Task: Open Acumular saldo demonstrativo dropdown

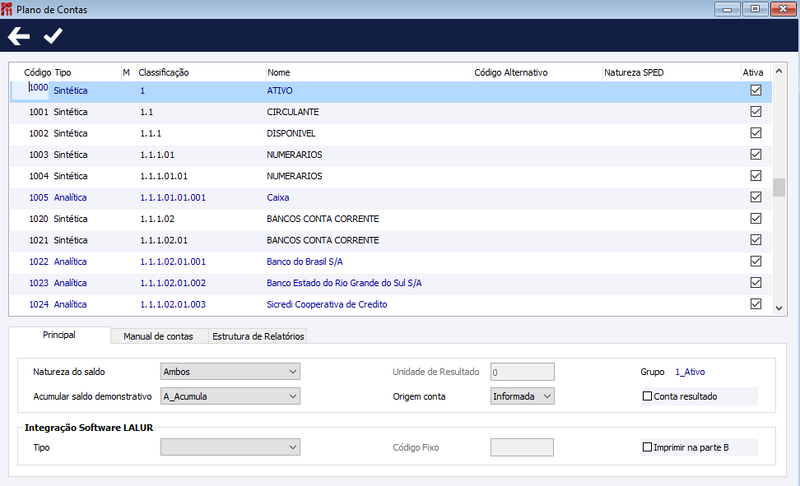Action: (x=230, y=396)
